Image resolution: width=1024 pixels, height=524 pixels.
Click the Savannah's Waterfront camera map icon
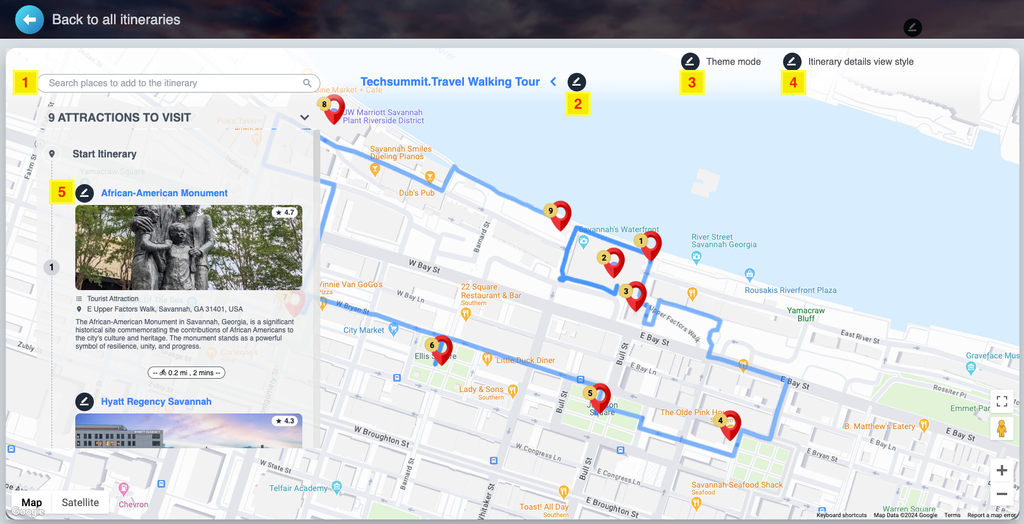coord(584,242)
